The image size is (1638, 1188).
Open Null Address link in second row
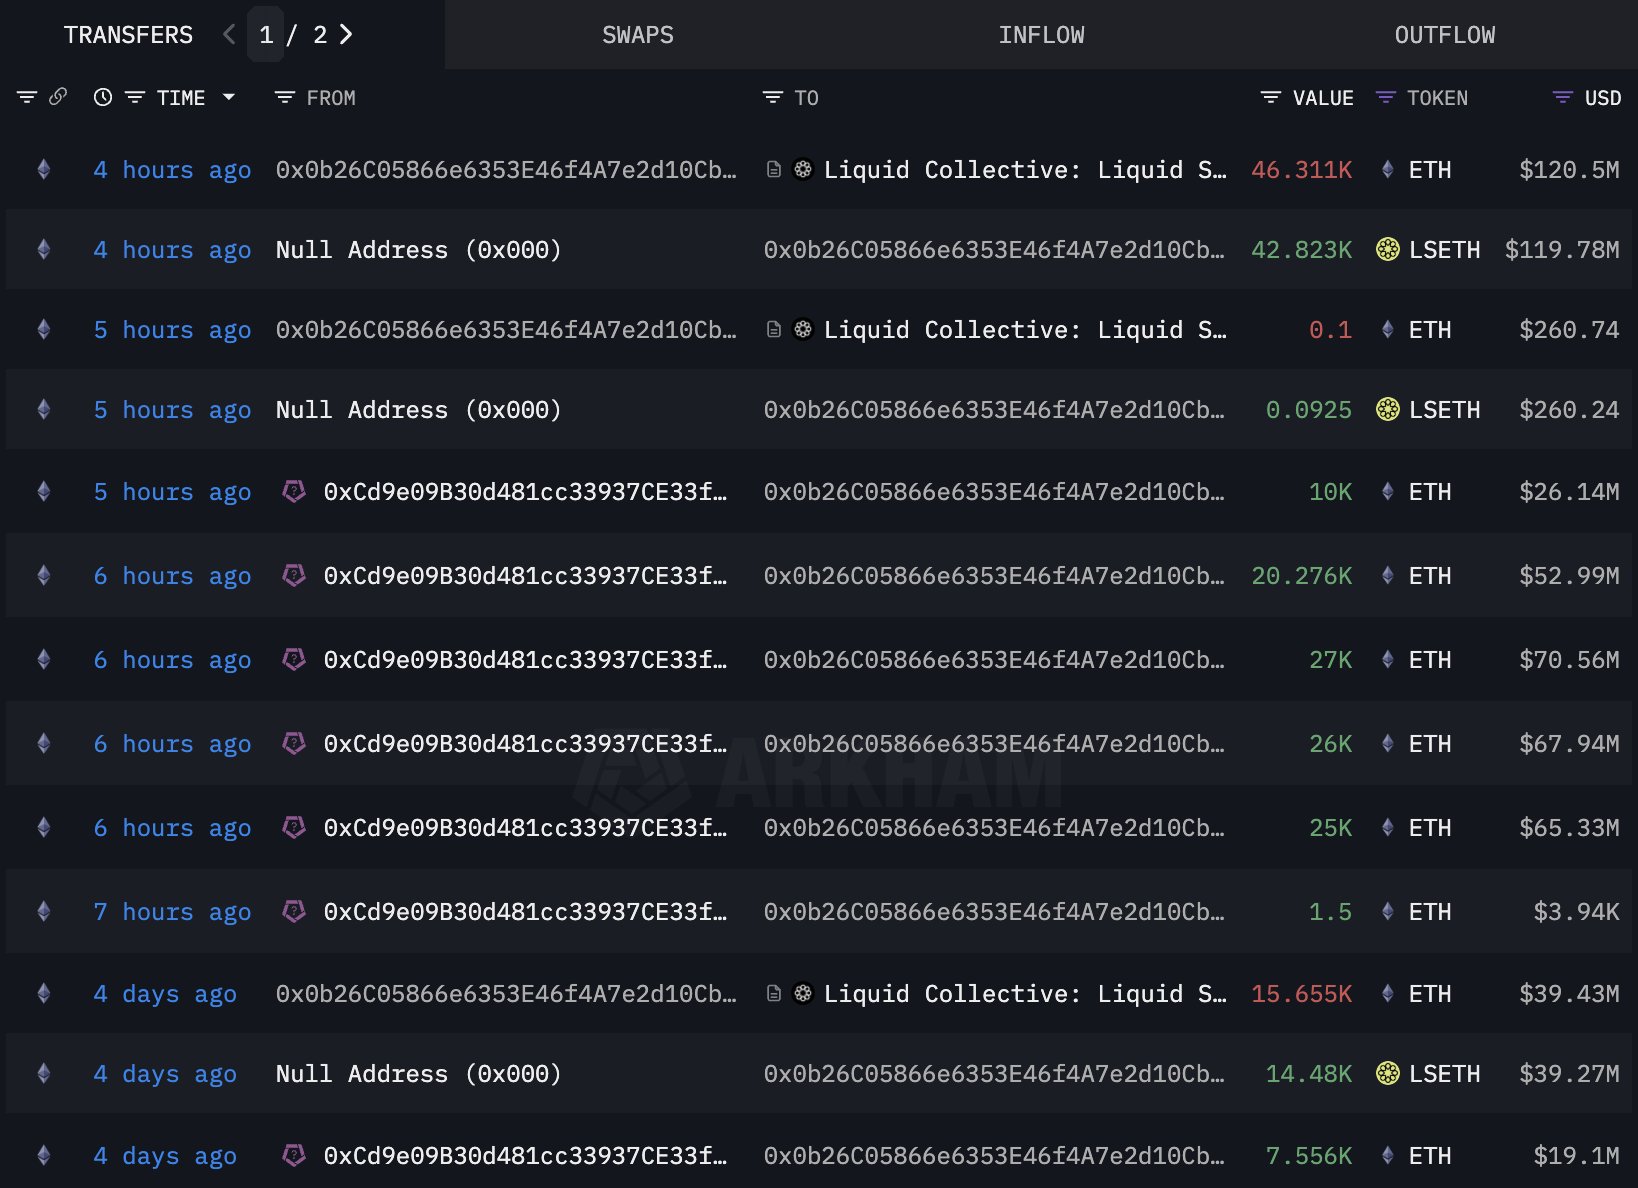pos(418,250)
